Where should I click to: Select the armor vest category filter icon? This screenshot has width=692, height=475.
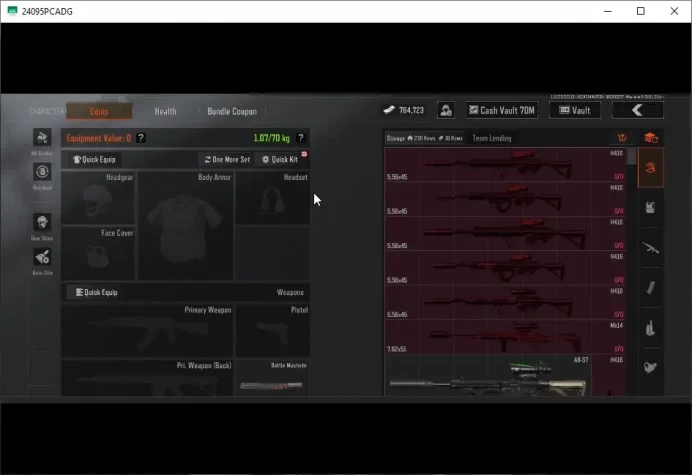point(651,207)
